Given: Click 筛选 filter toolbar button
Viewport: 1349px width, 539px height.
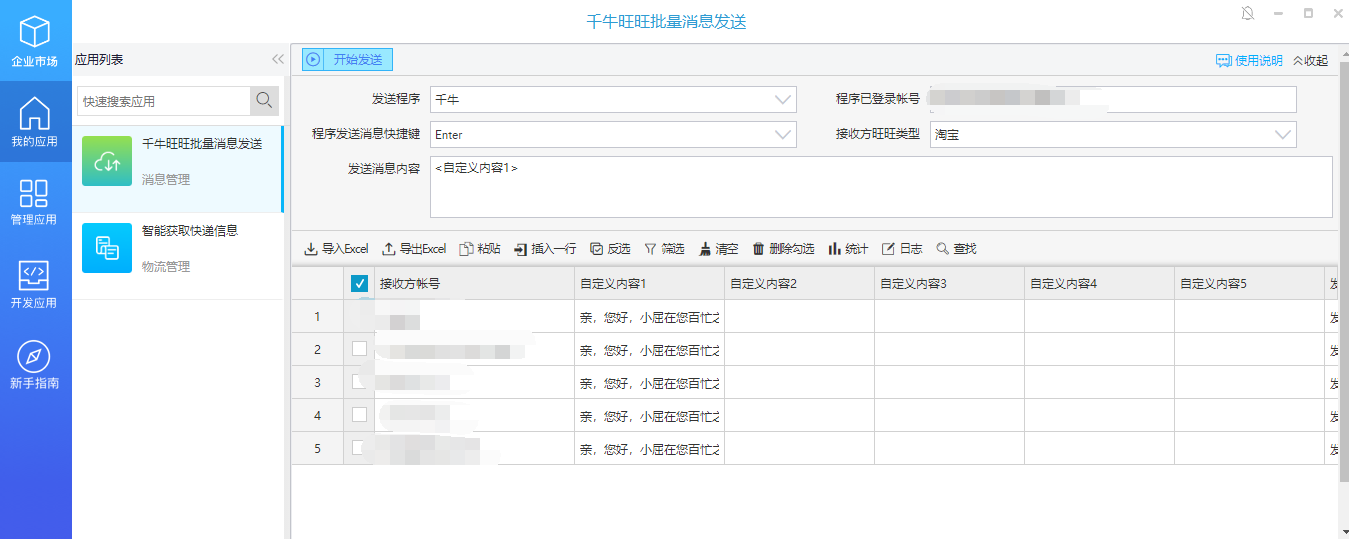Looking at the screenshot, I should point(664,249).
